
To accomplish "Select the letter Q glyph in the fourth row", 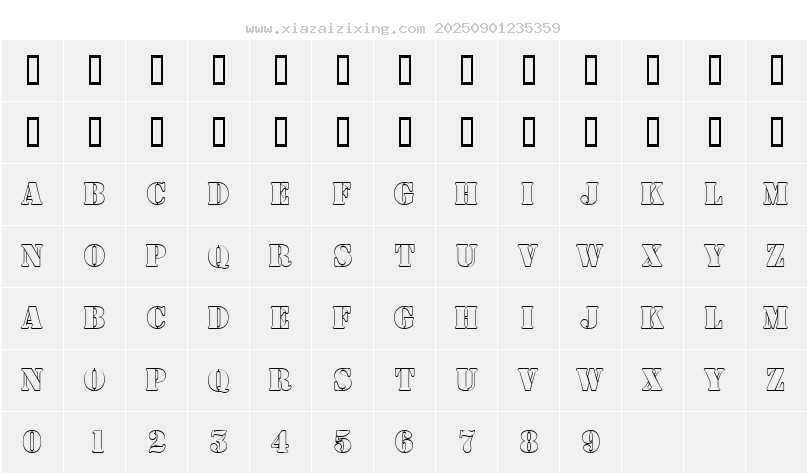I will [218, 257].
